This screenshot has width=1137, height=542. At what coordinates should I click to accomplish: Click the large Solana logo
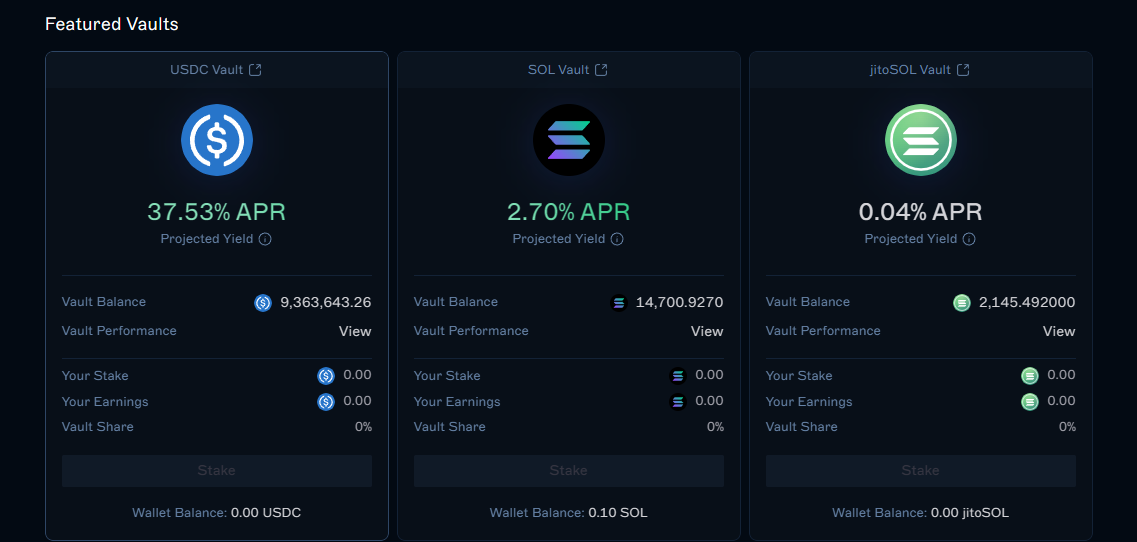568,140
